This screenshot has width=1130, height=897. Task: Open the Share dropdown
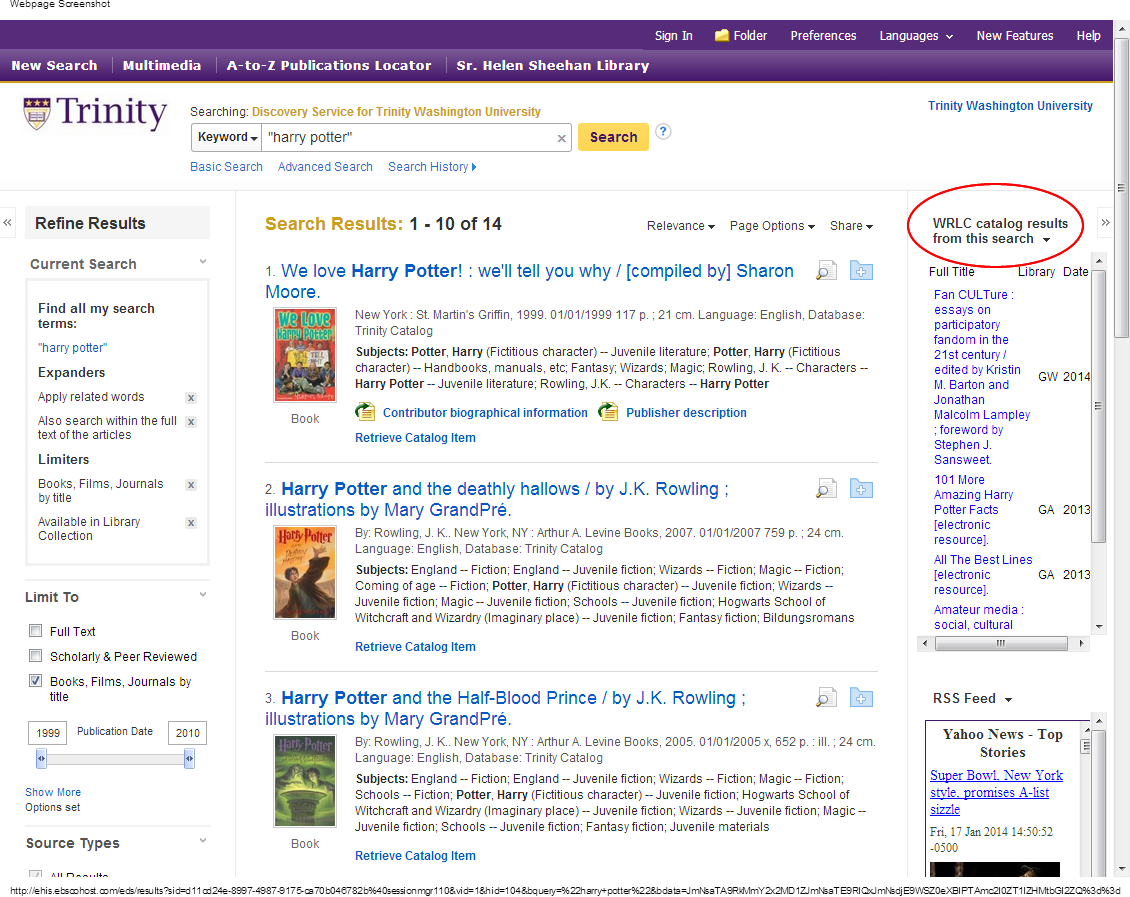(851, 226)
